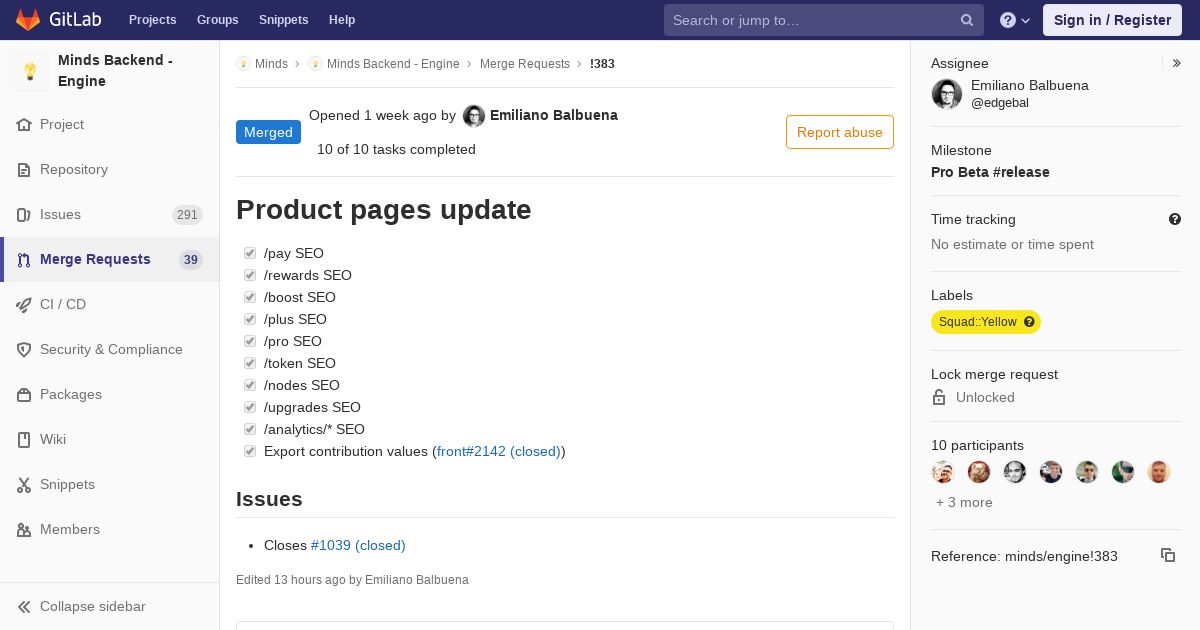Open the Help question mark menu
1200x630 pixels.
(1015, 20)
